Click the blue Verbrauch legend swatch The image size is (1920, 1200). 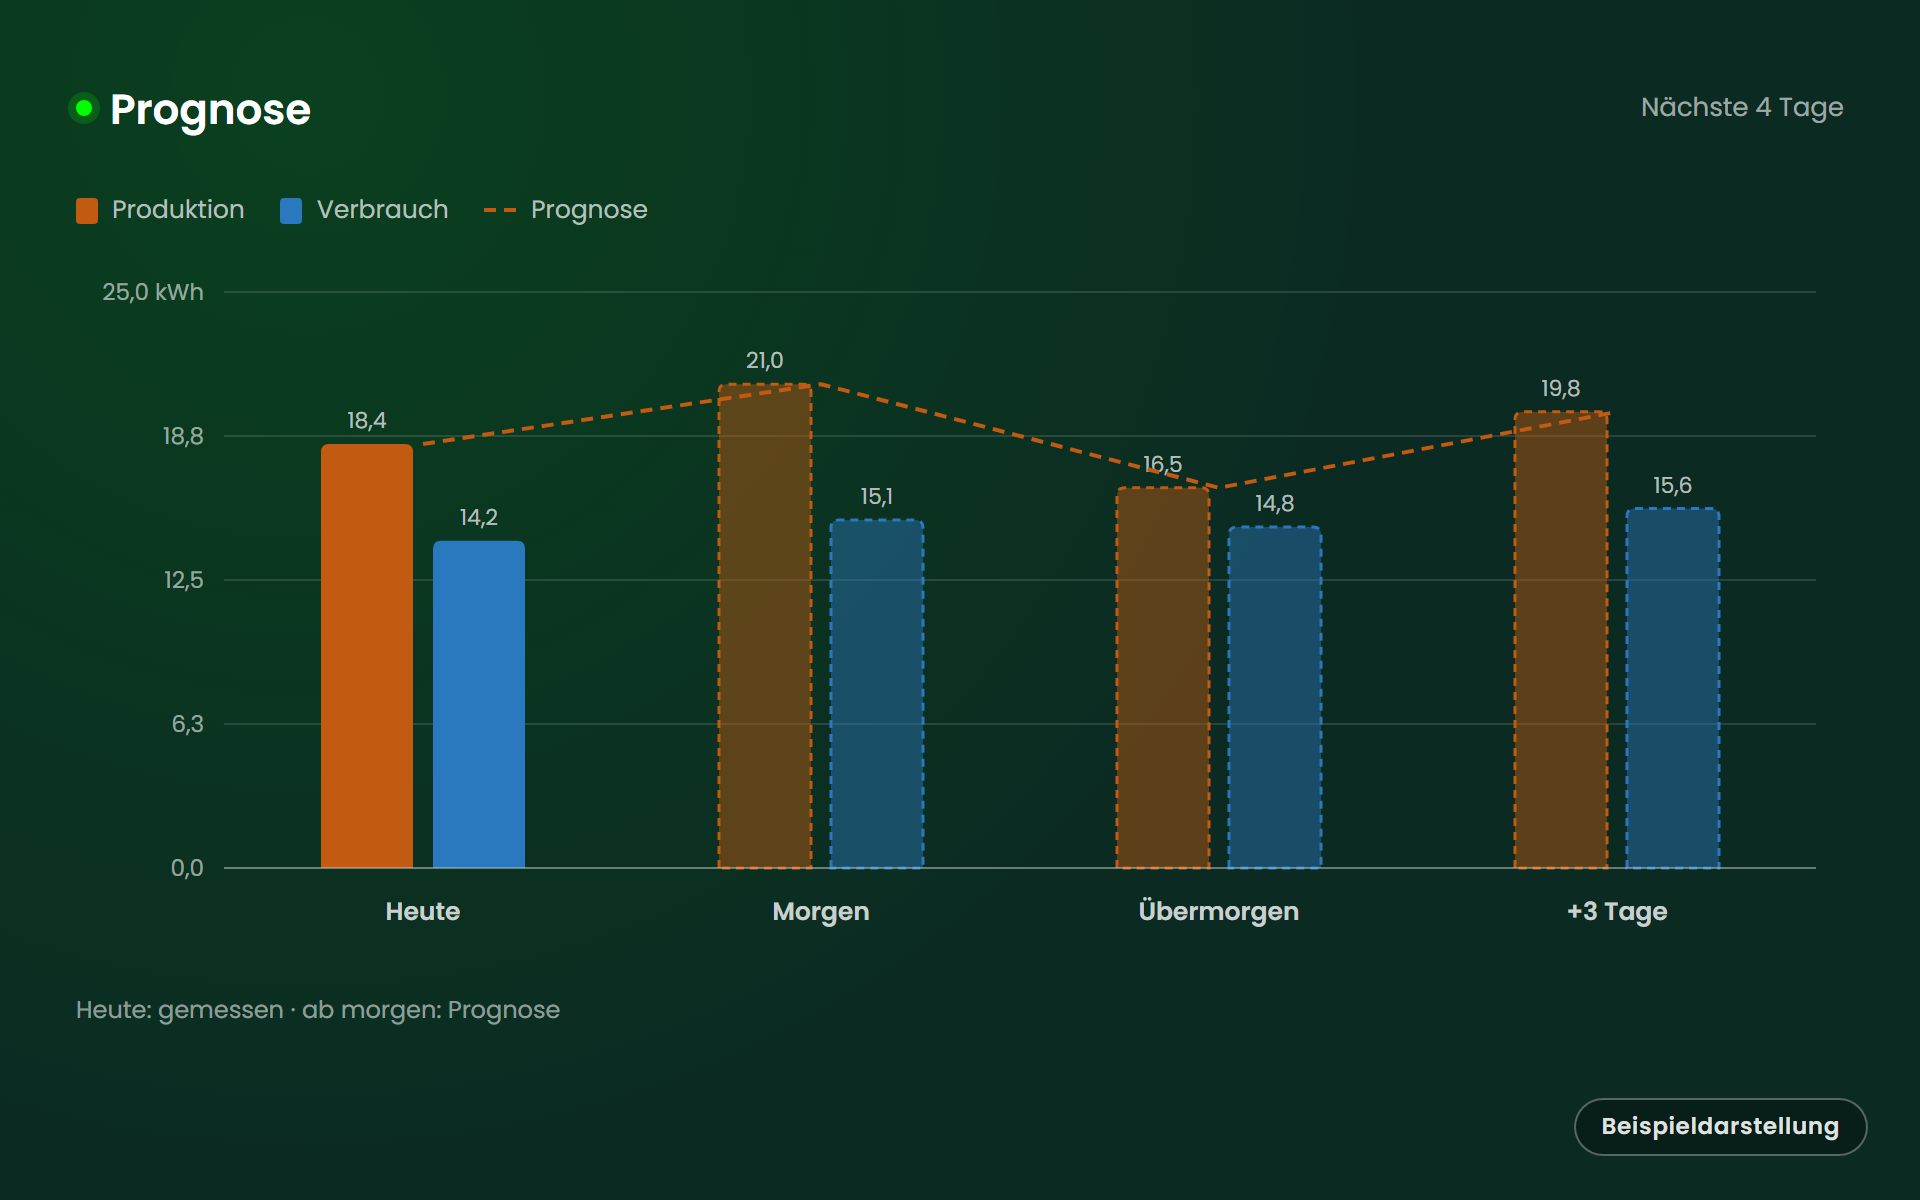[291, 210]
